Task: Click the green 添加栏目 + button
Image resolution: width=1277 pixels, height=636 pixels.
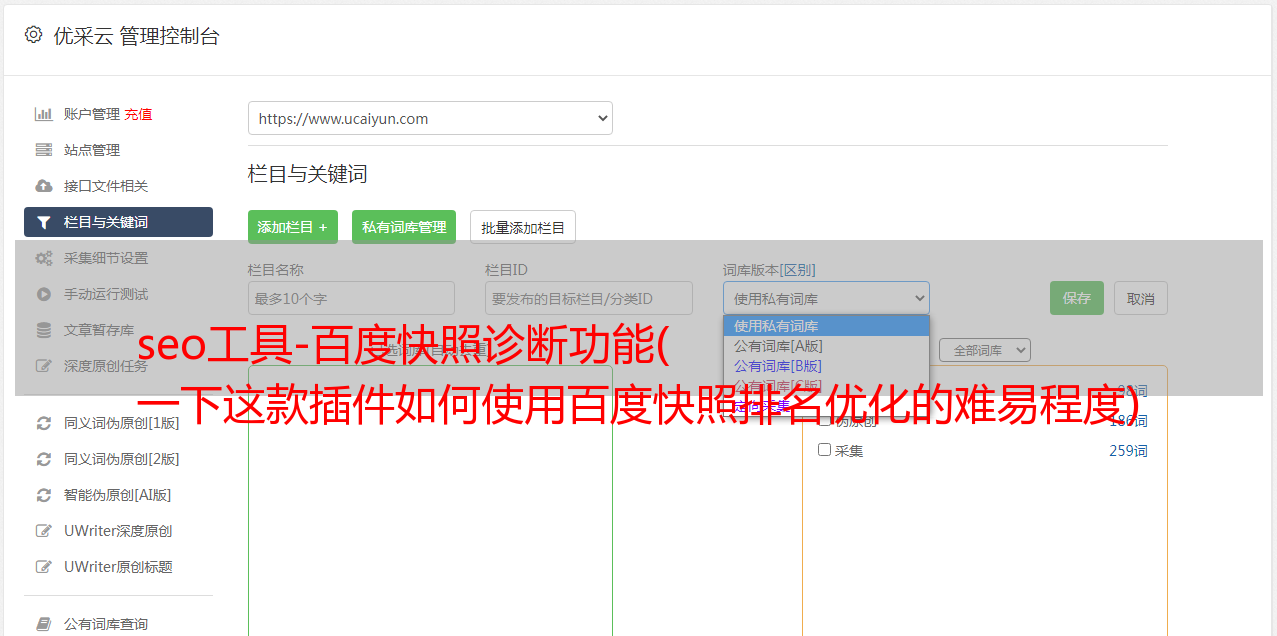Action: tap(293, 227)
